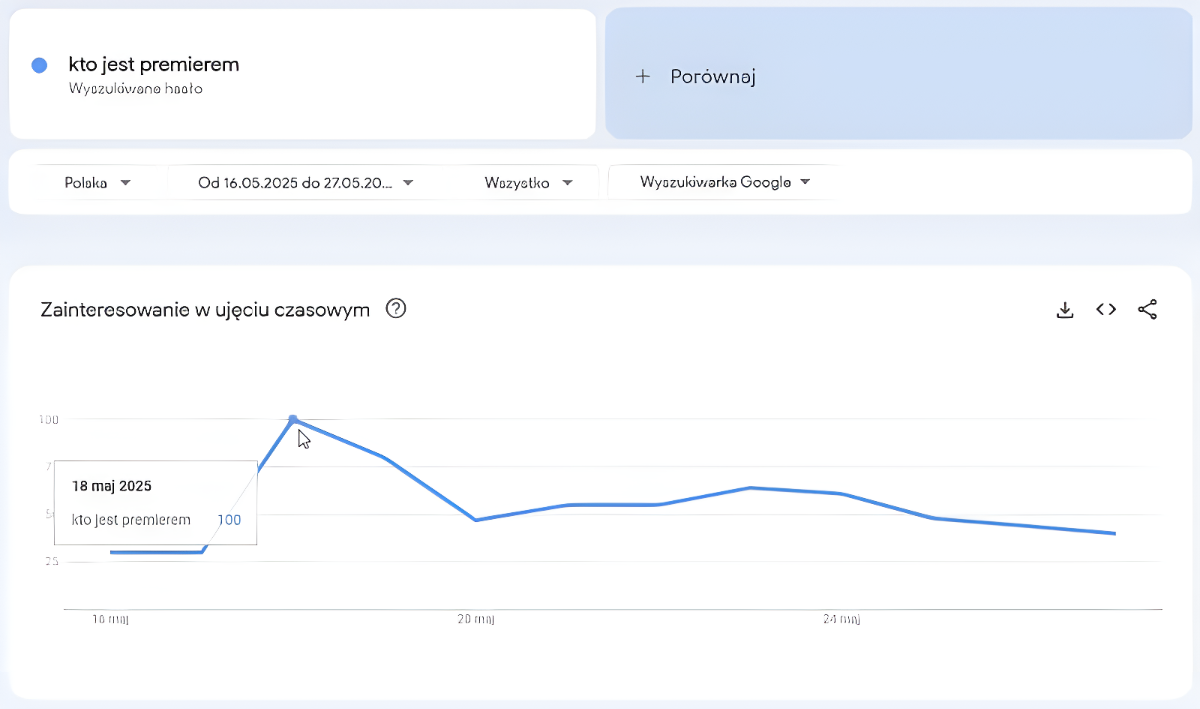Open the Polska country dropdown

tap(98, 182)
